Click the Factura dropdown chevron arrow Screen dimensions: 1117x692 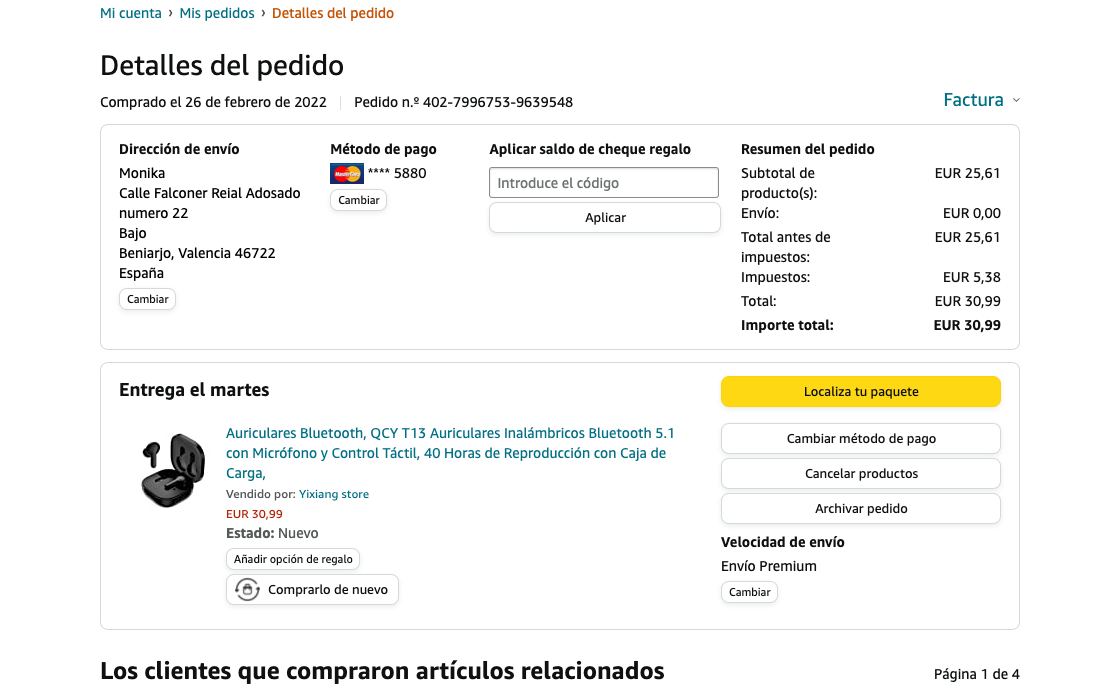(x=1016, y=100)
